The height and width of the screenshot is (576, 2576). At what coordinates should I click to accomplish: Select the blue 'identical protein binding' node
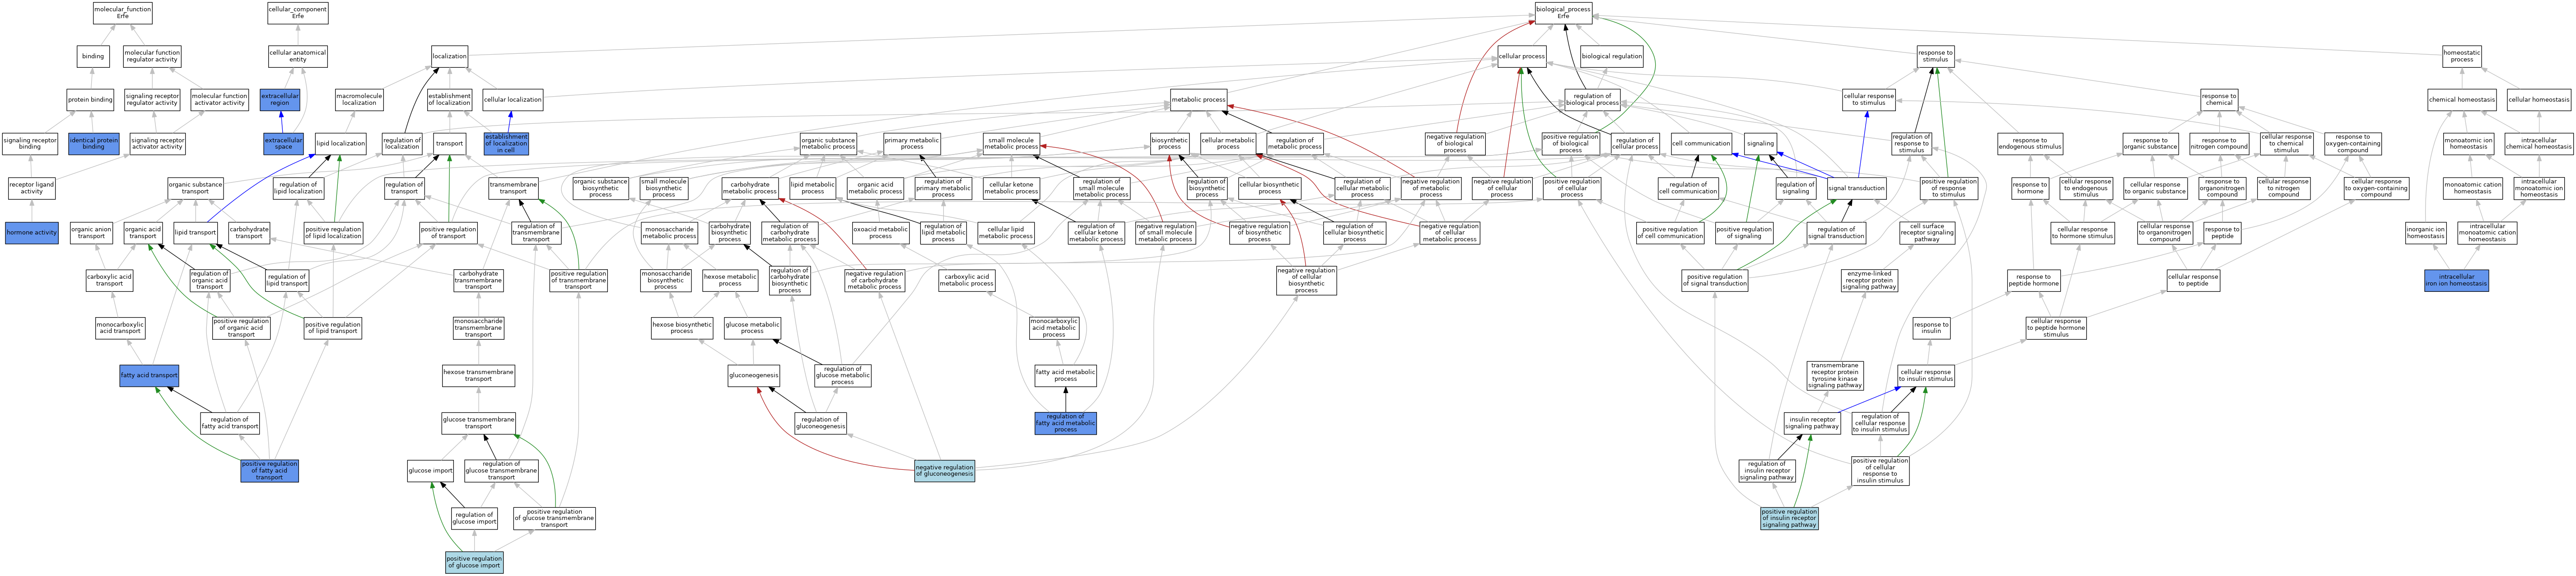pos(94,144)
